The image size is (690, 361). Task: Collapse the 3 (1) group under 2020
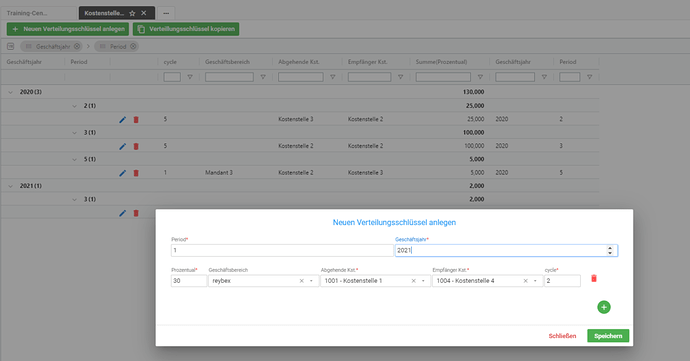[x=74, y=133]
